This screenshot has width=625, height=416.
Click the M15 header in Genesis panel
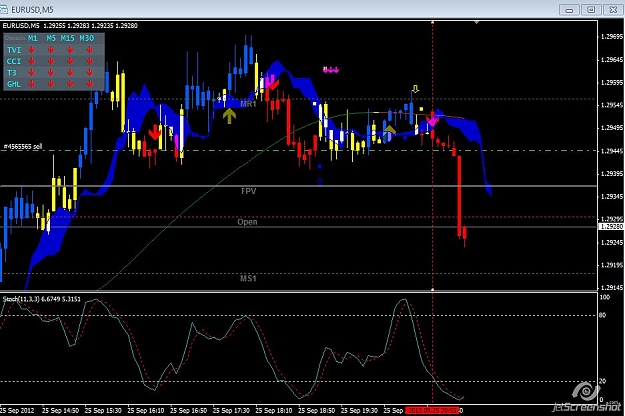click(68, 38)
